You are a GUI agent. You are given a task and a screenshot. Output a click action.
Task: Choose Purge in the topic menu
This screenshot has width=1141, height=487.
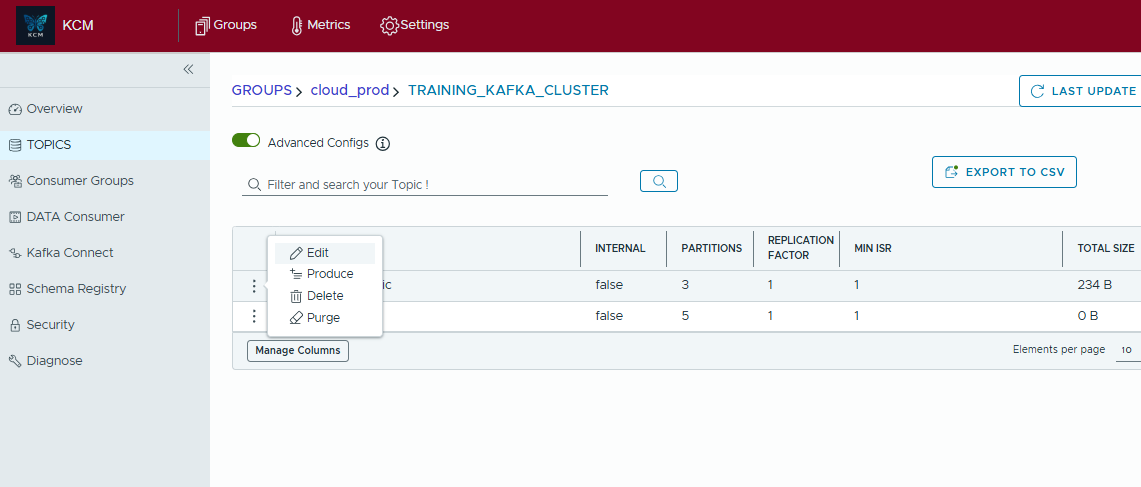click(x=323, y=318)
